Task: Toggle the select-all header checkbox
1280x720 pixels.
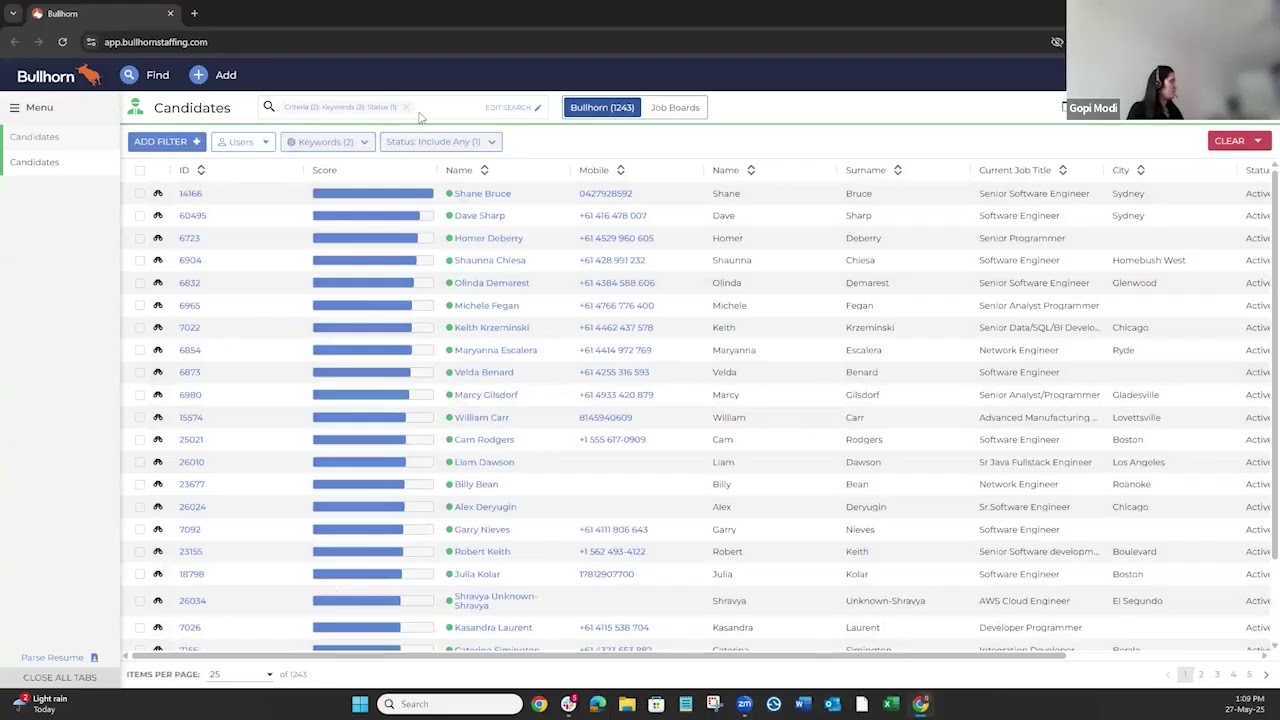Action: coord(140,170)
